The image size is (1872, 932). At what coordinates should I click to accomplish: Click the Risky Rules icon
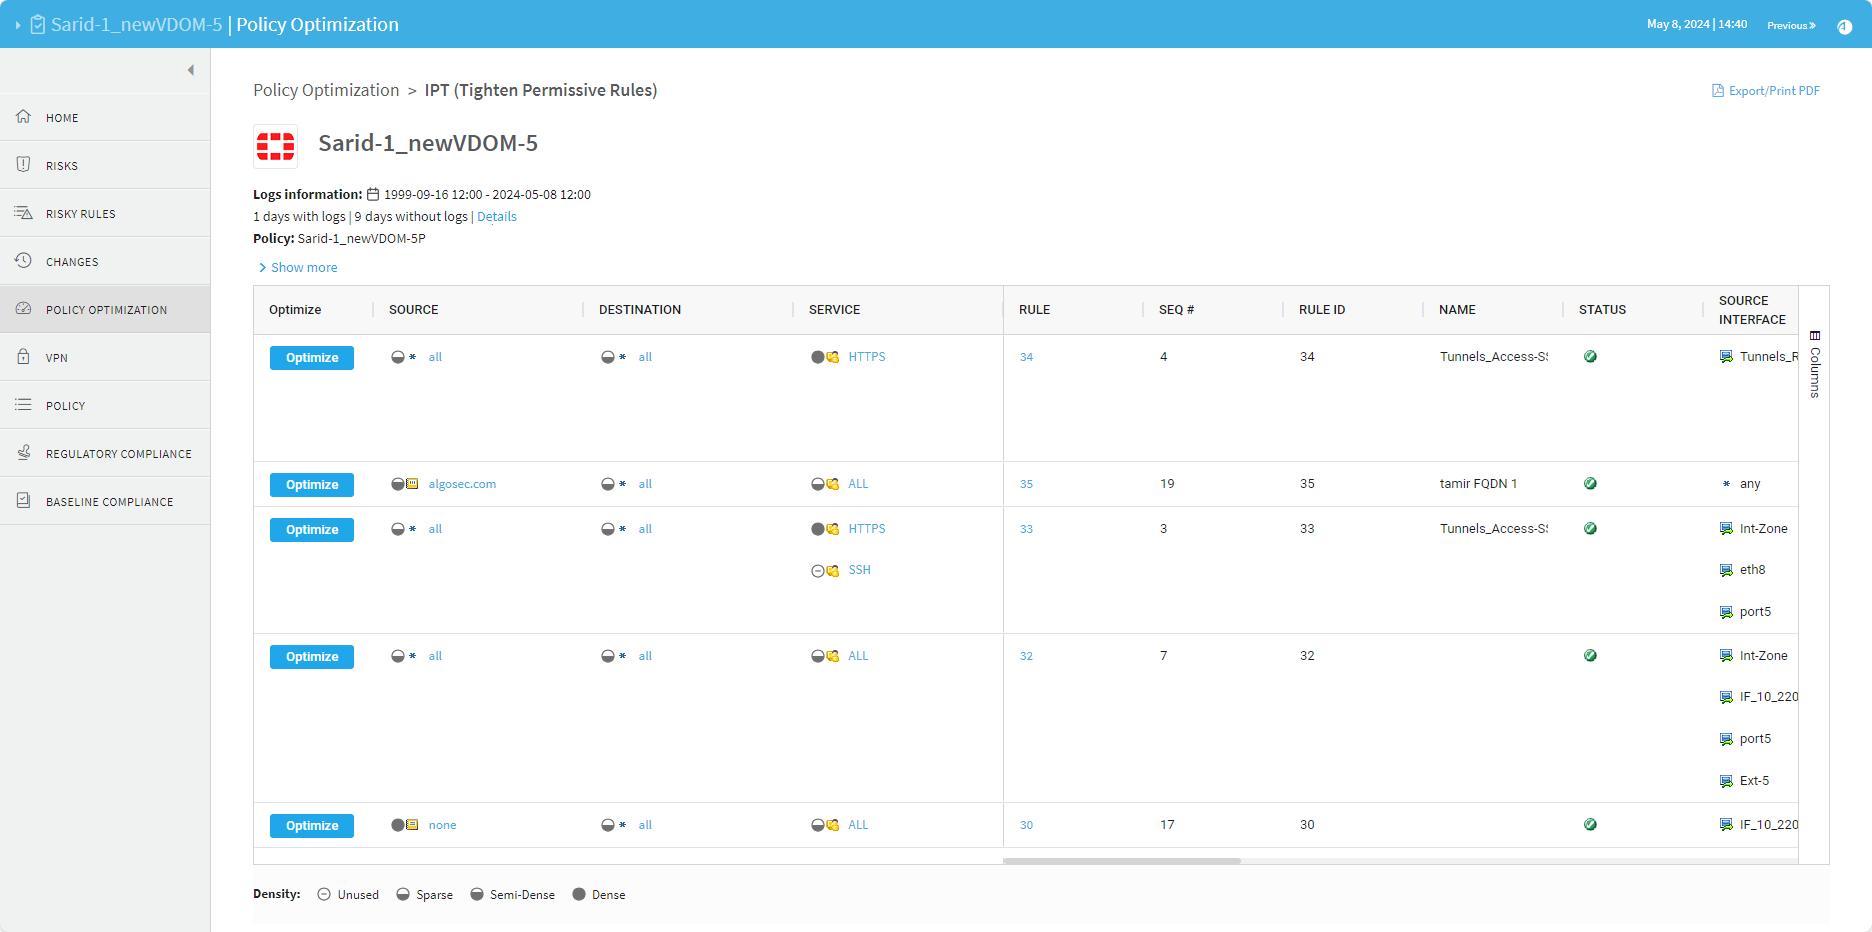tap(23, 213)
